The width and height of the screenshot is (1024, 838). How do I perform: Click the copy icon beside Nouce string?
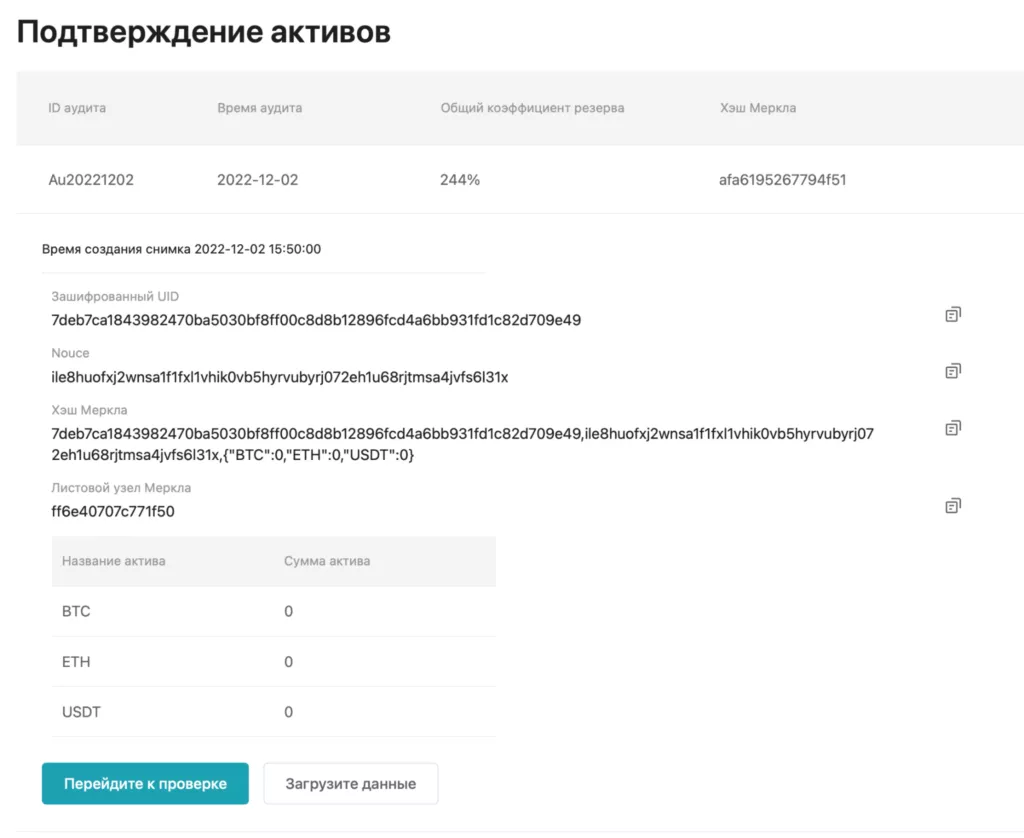click(952, 370)
